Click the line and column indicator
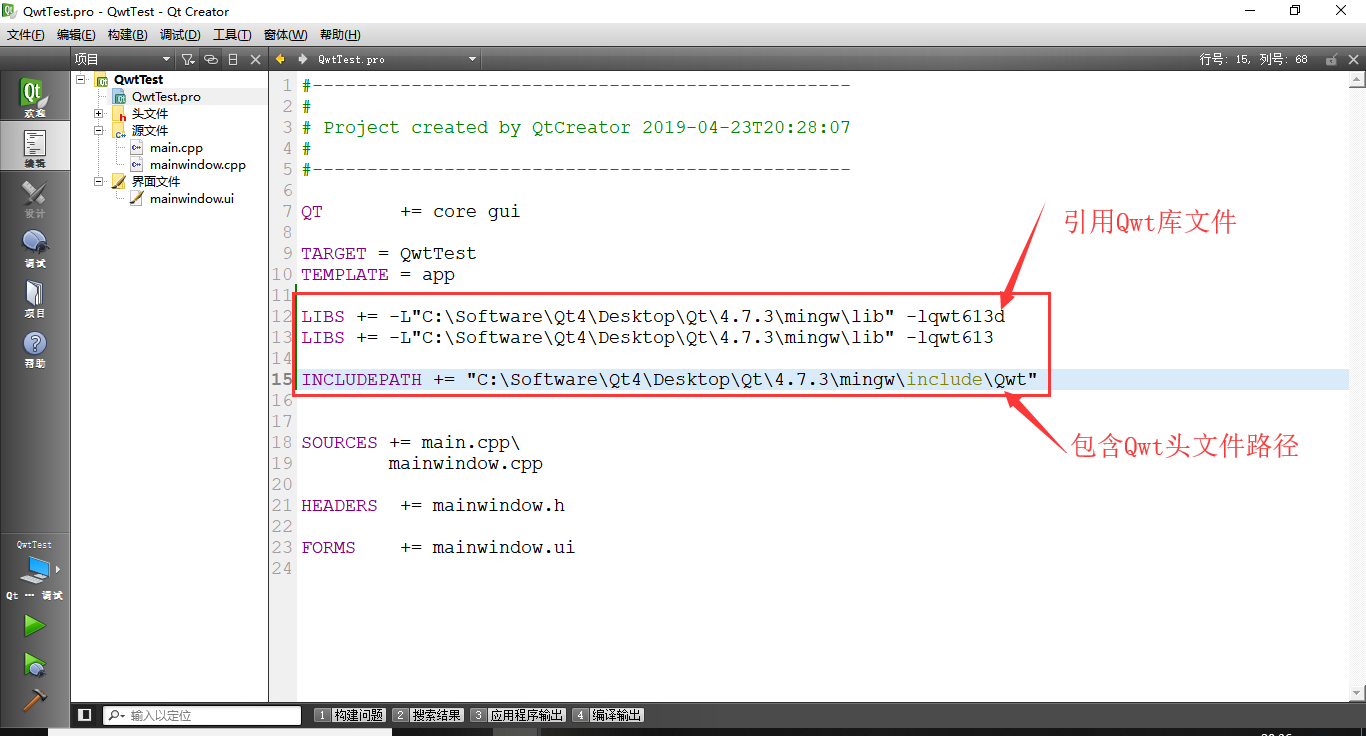This screenshot has height=736, width=1366. tap(1254, 60)
